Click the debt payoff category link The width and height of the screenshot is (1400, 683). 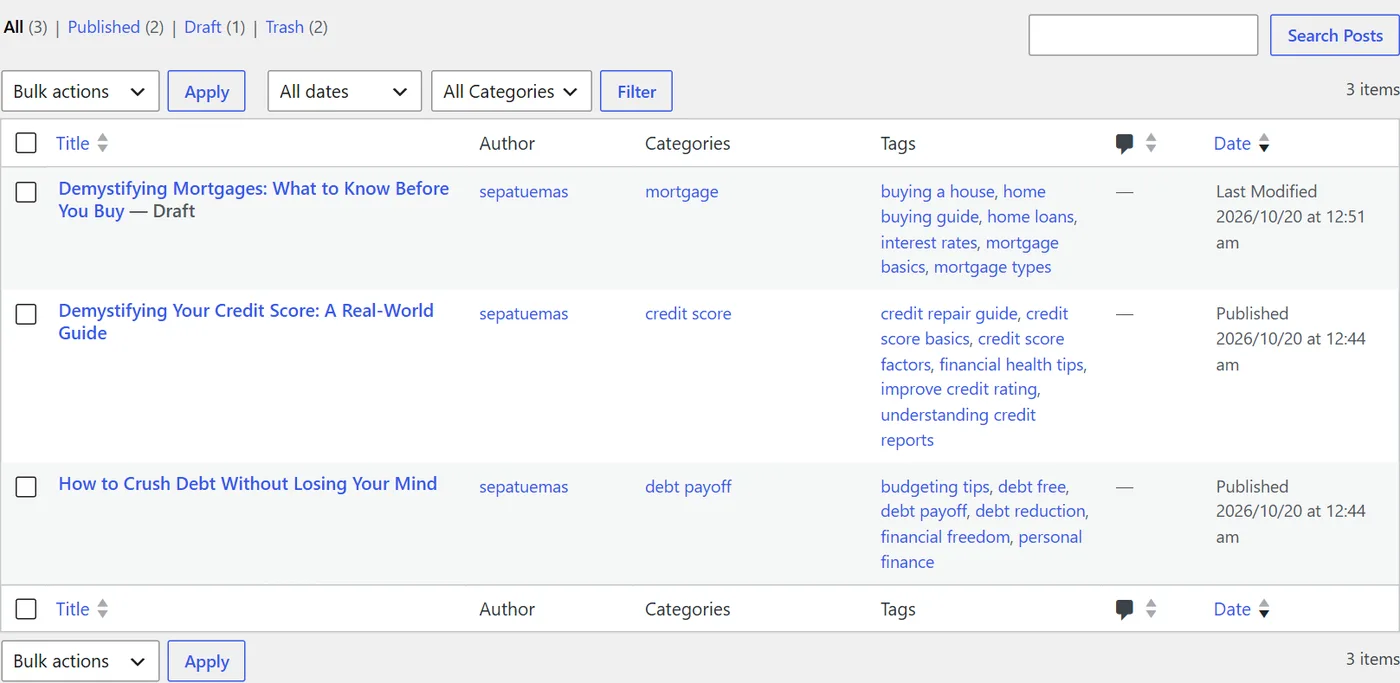(688, 487)
